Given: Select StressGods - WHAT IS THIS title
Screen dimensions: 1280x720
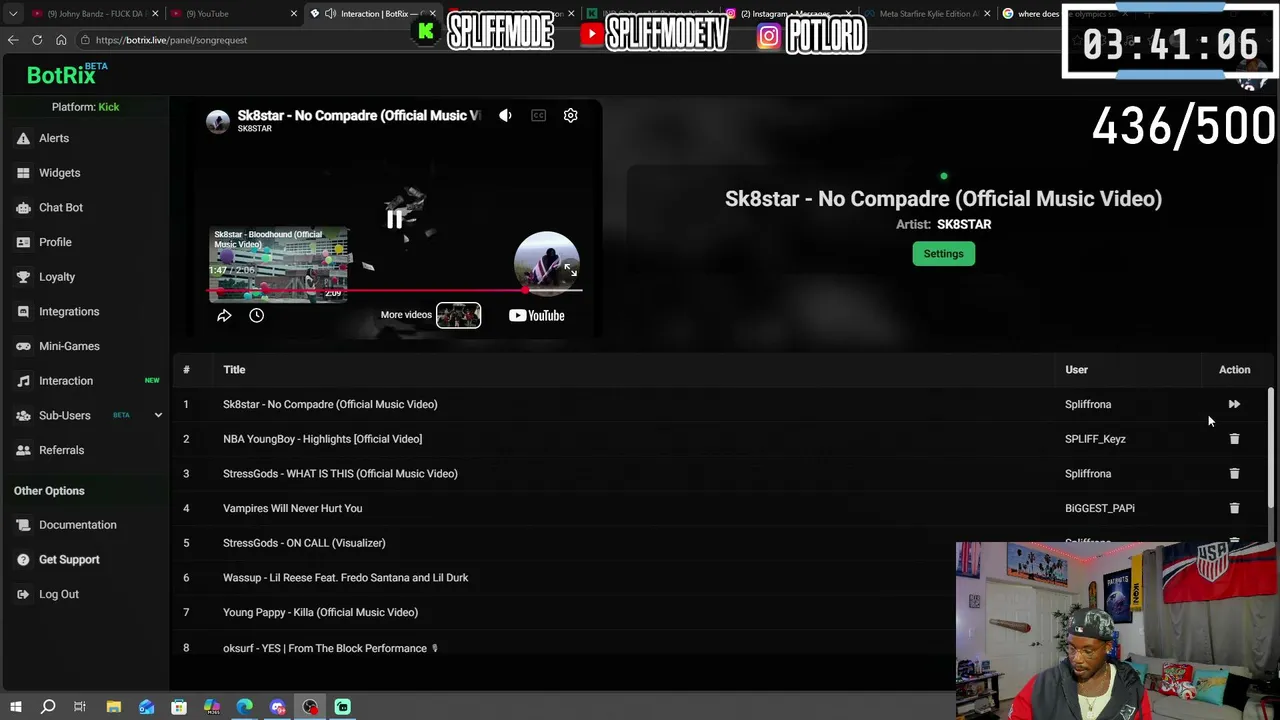Looking at the screenshot, I should [340, 474].
